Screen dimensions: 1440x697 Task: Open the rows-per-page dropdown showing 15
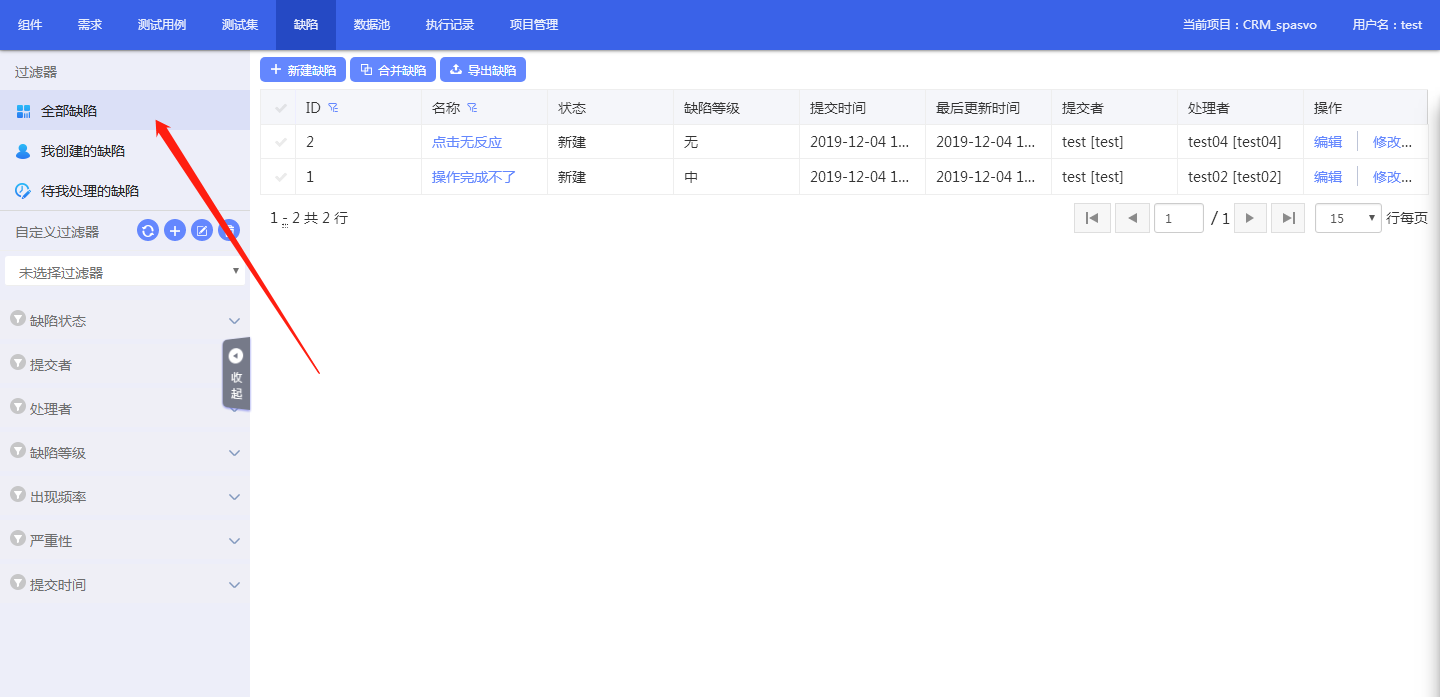(x=1348, y=218)
